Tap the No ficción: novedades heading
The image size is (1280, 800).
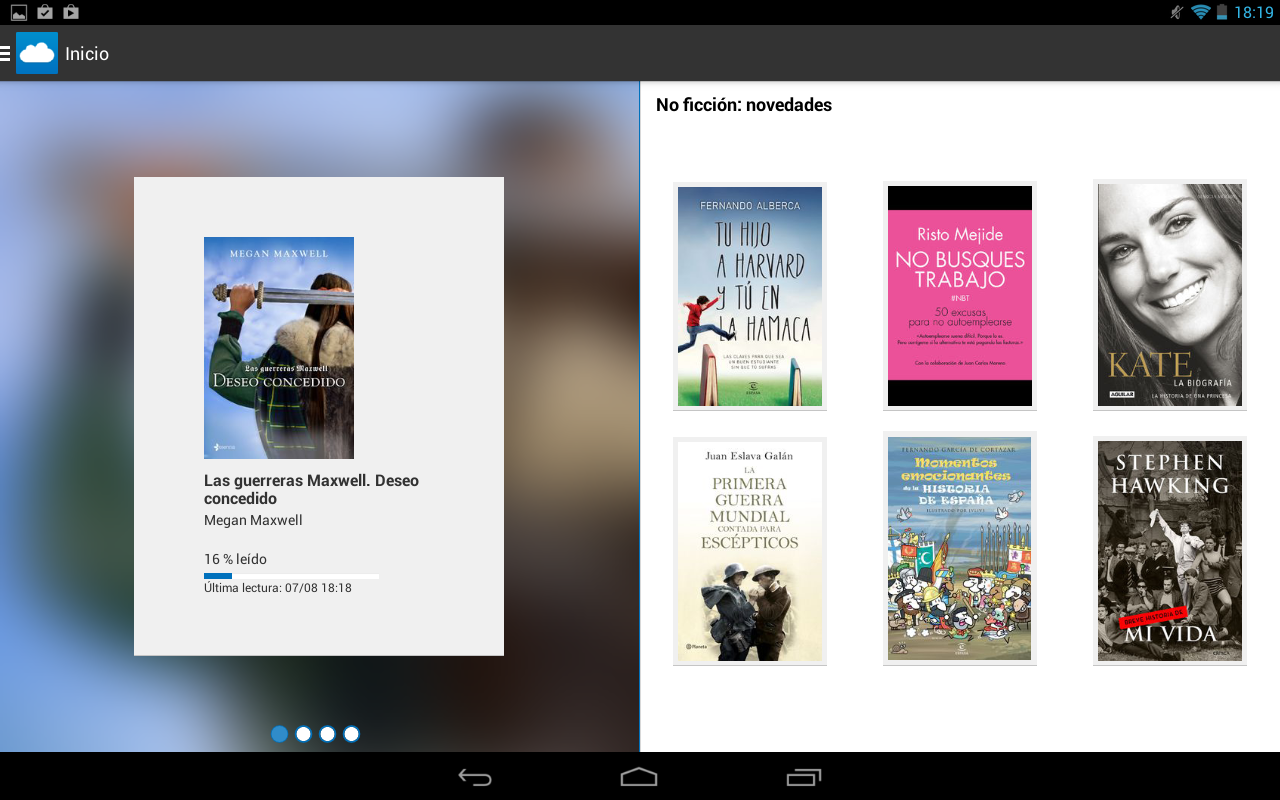coord(744,105)
